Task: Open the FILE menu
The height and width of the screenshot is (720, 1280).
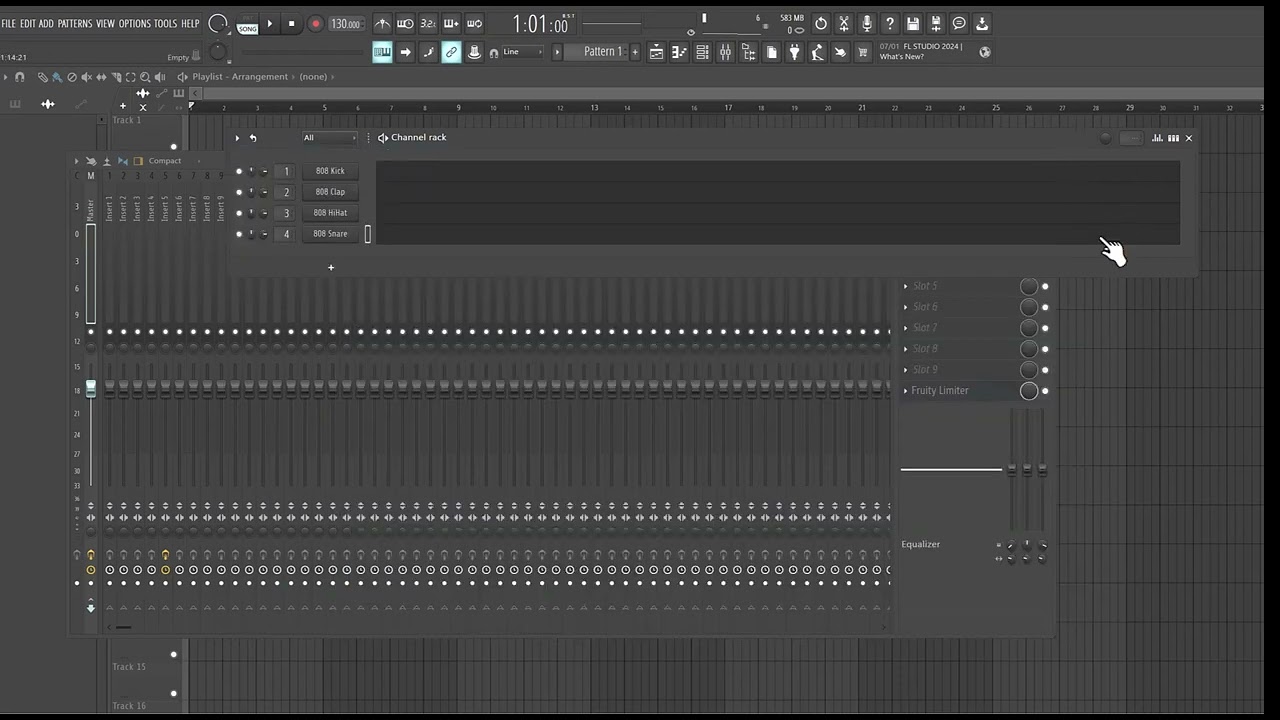Action: (x=8, y=23)
